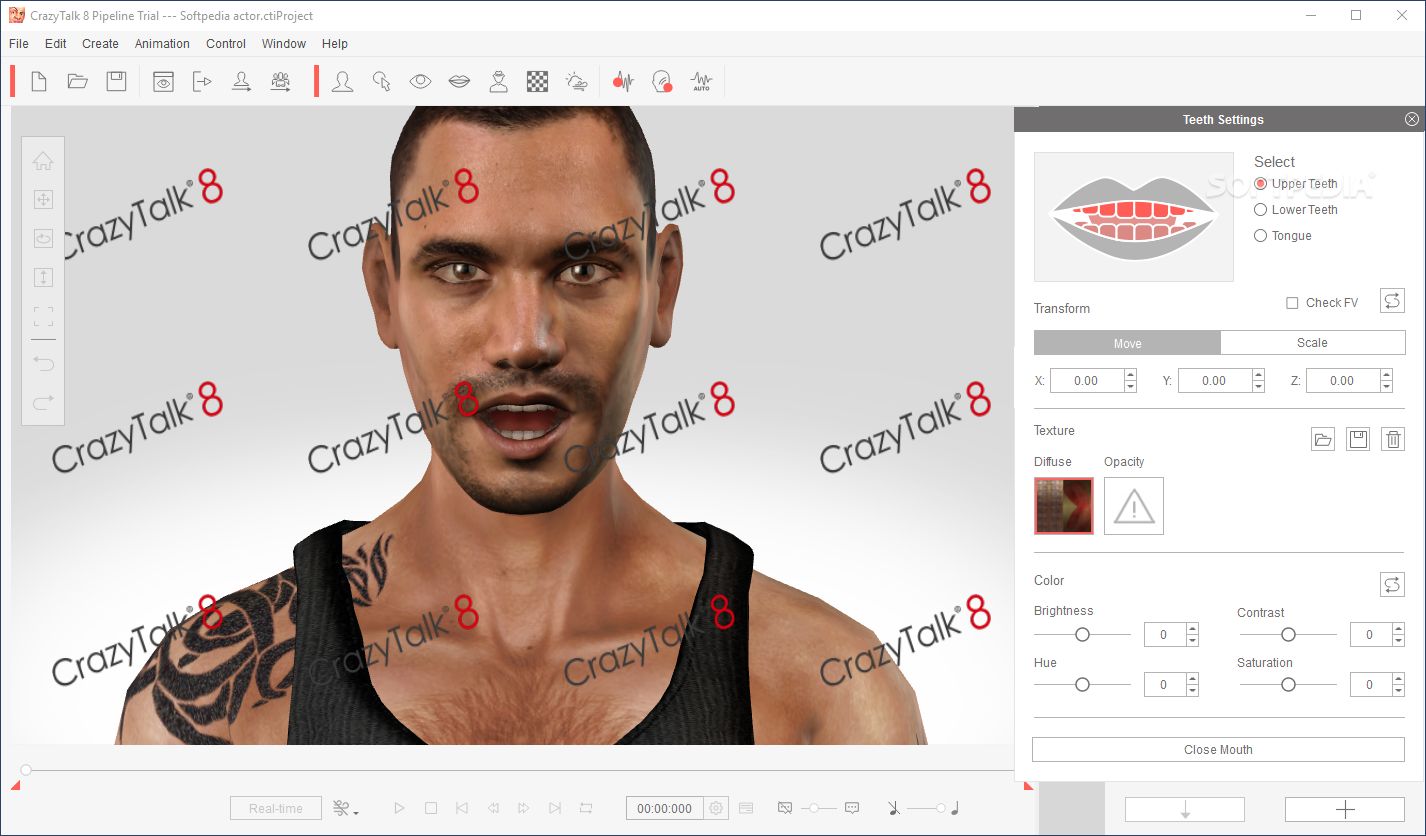
Task: Increase the Z value with up stepper
Action: click(1386, 375)
